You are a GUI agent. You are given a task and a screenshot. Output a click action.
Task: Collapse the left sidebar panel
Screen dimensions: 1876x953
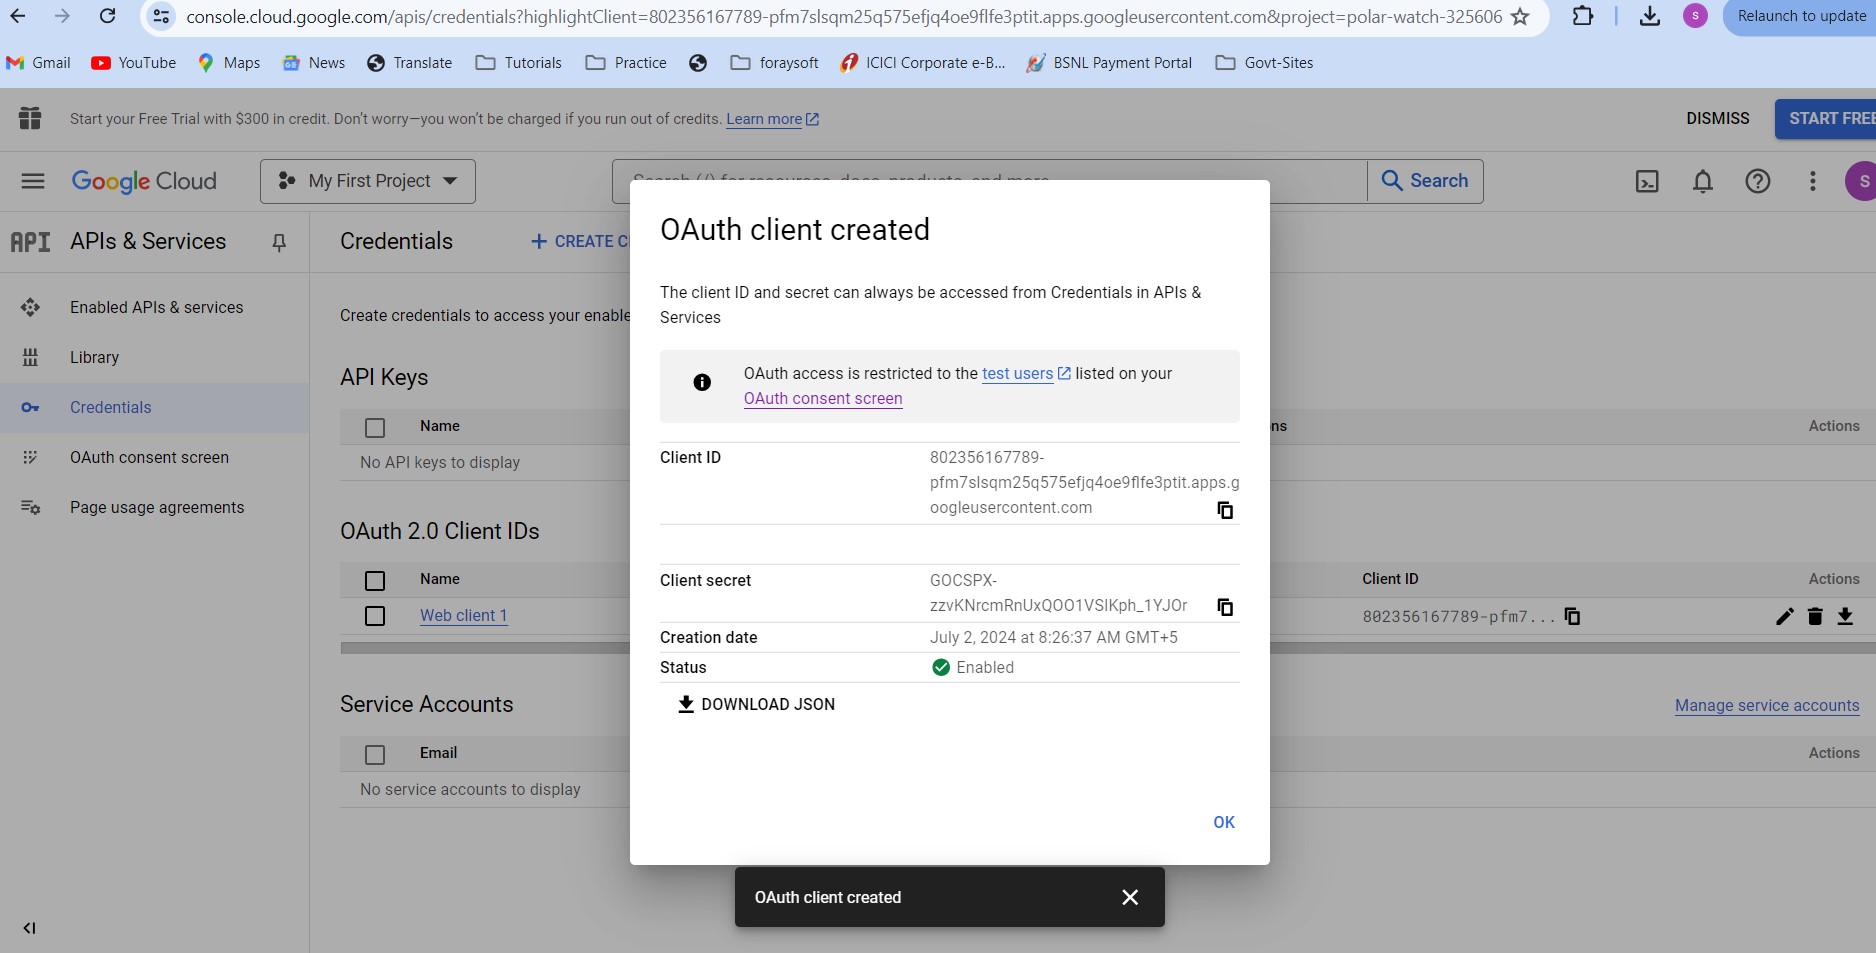pos(29,928)
